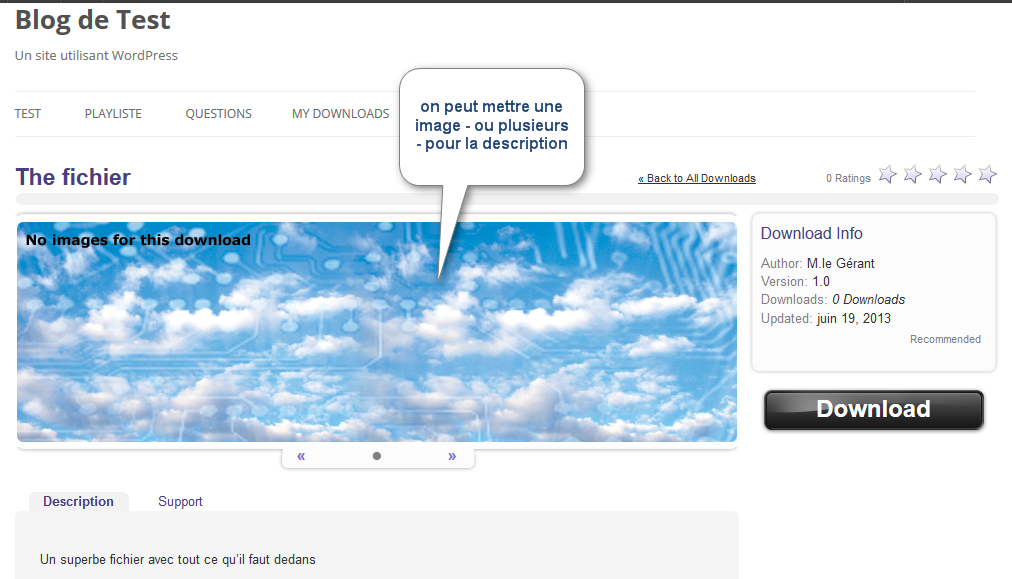Click the 'Un superbe fichier' description text

click(x=177, y=560)
